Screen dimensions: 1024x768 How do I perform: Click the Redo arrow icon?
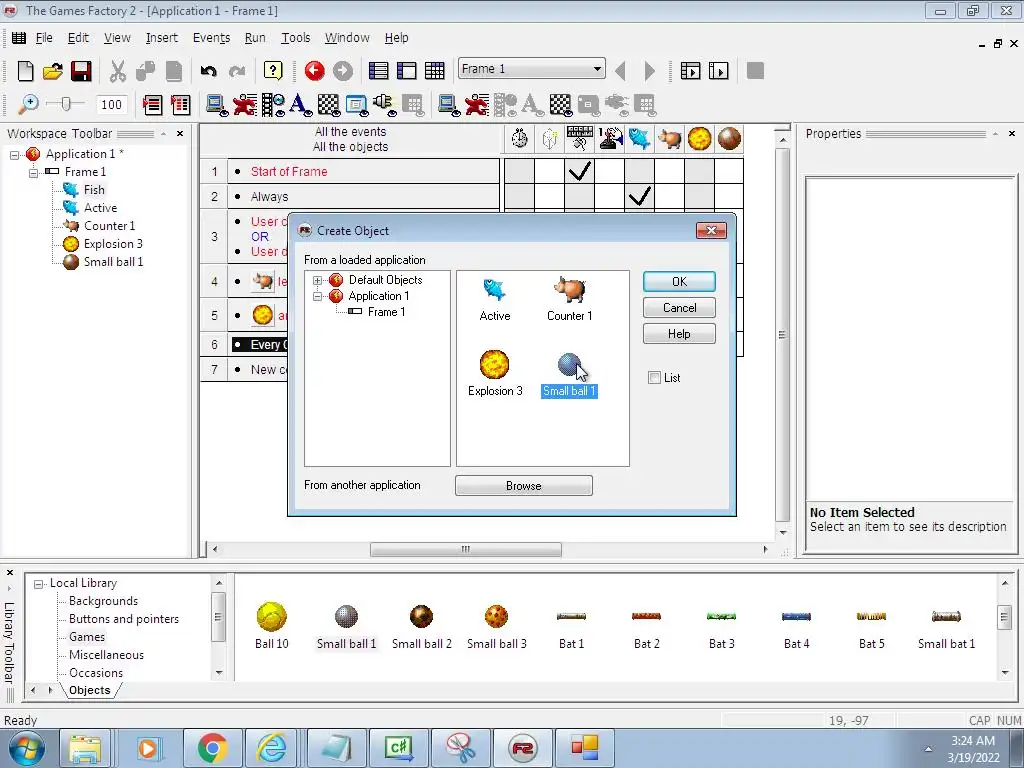click(x=237, y=71)
